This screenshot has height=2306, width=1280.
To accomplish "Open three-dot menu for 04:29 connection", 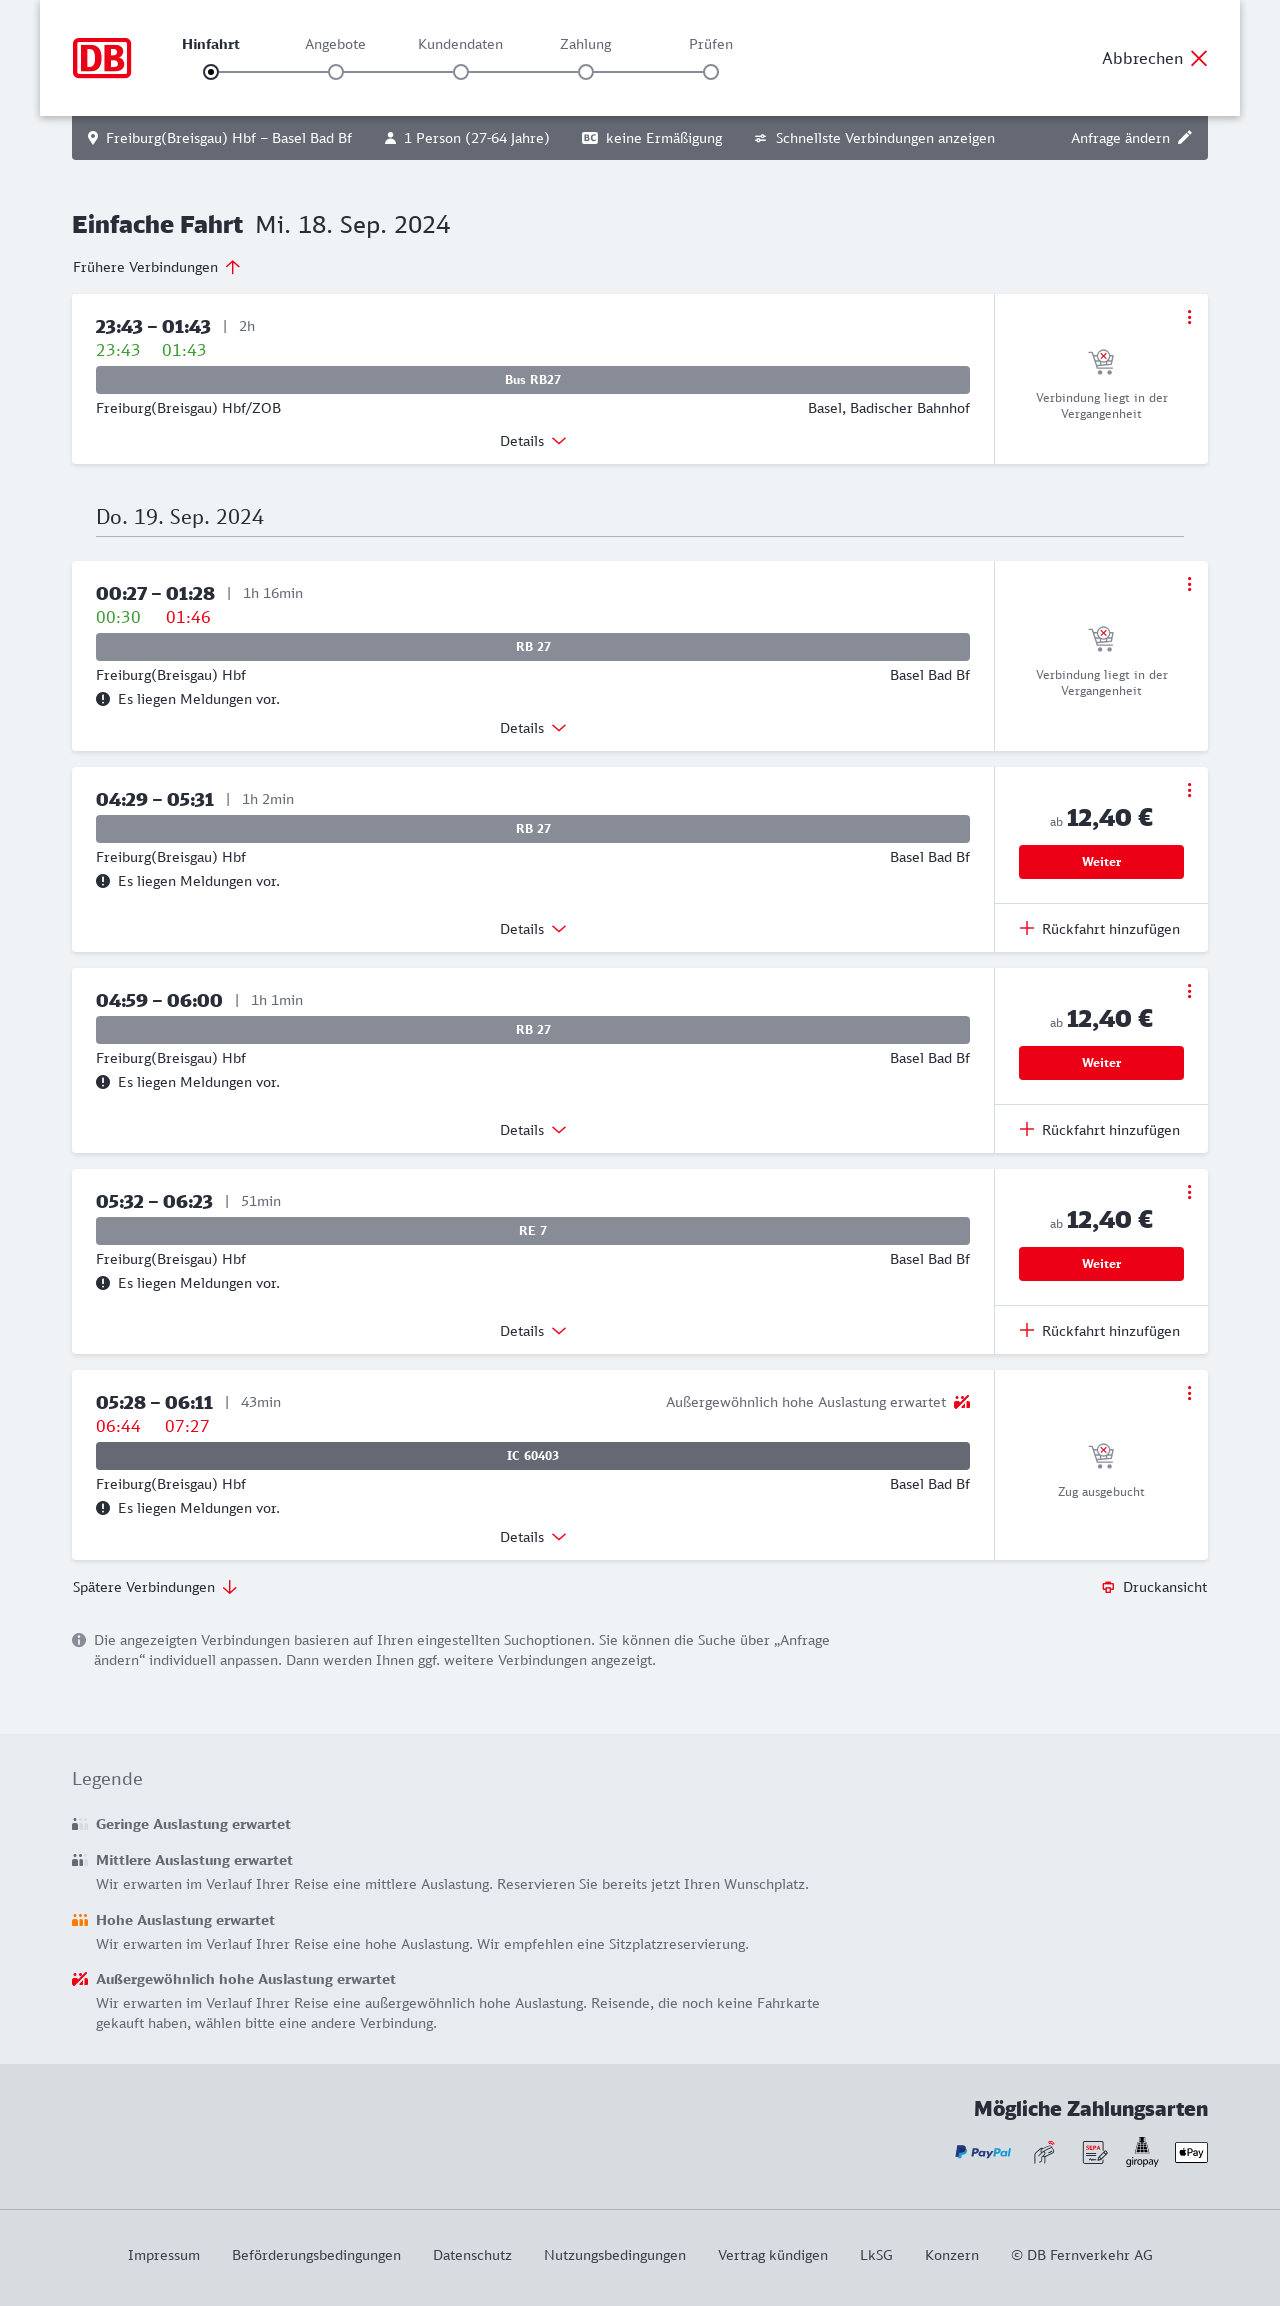I will click(1189, 790).
